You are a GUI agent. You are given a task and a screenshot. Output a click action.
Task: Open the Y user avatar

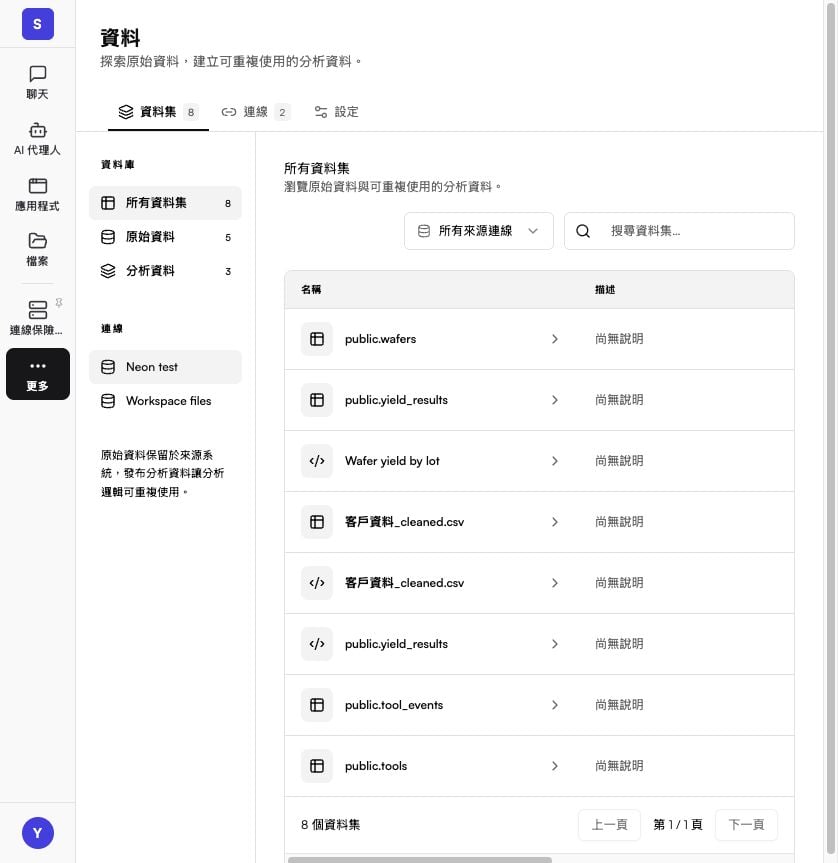[37, 833]
